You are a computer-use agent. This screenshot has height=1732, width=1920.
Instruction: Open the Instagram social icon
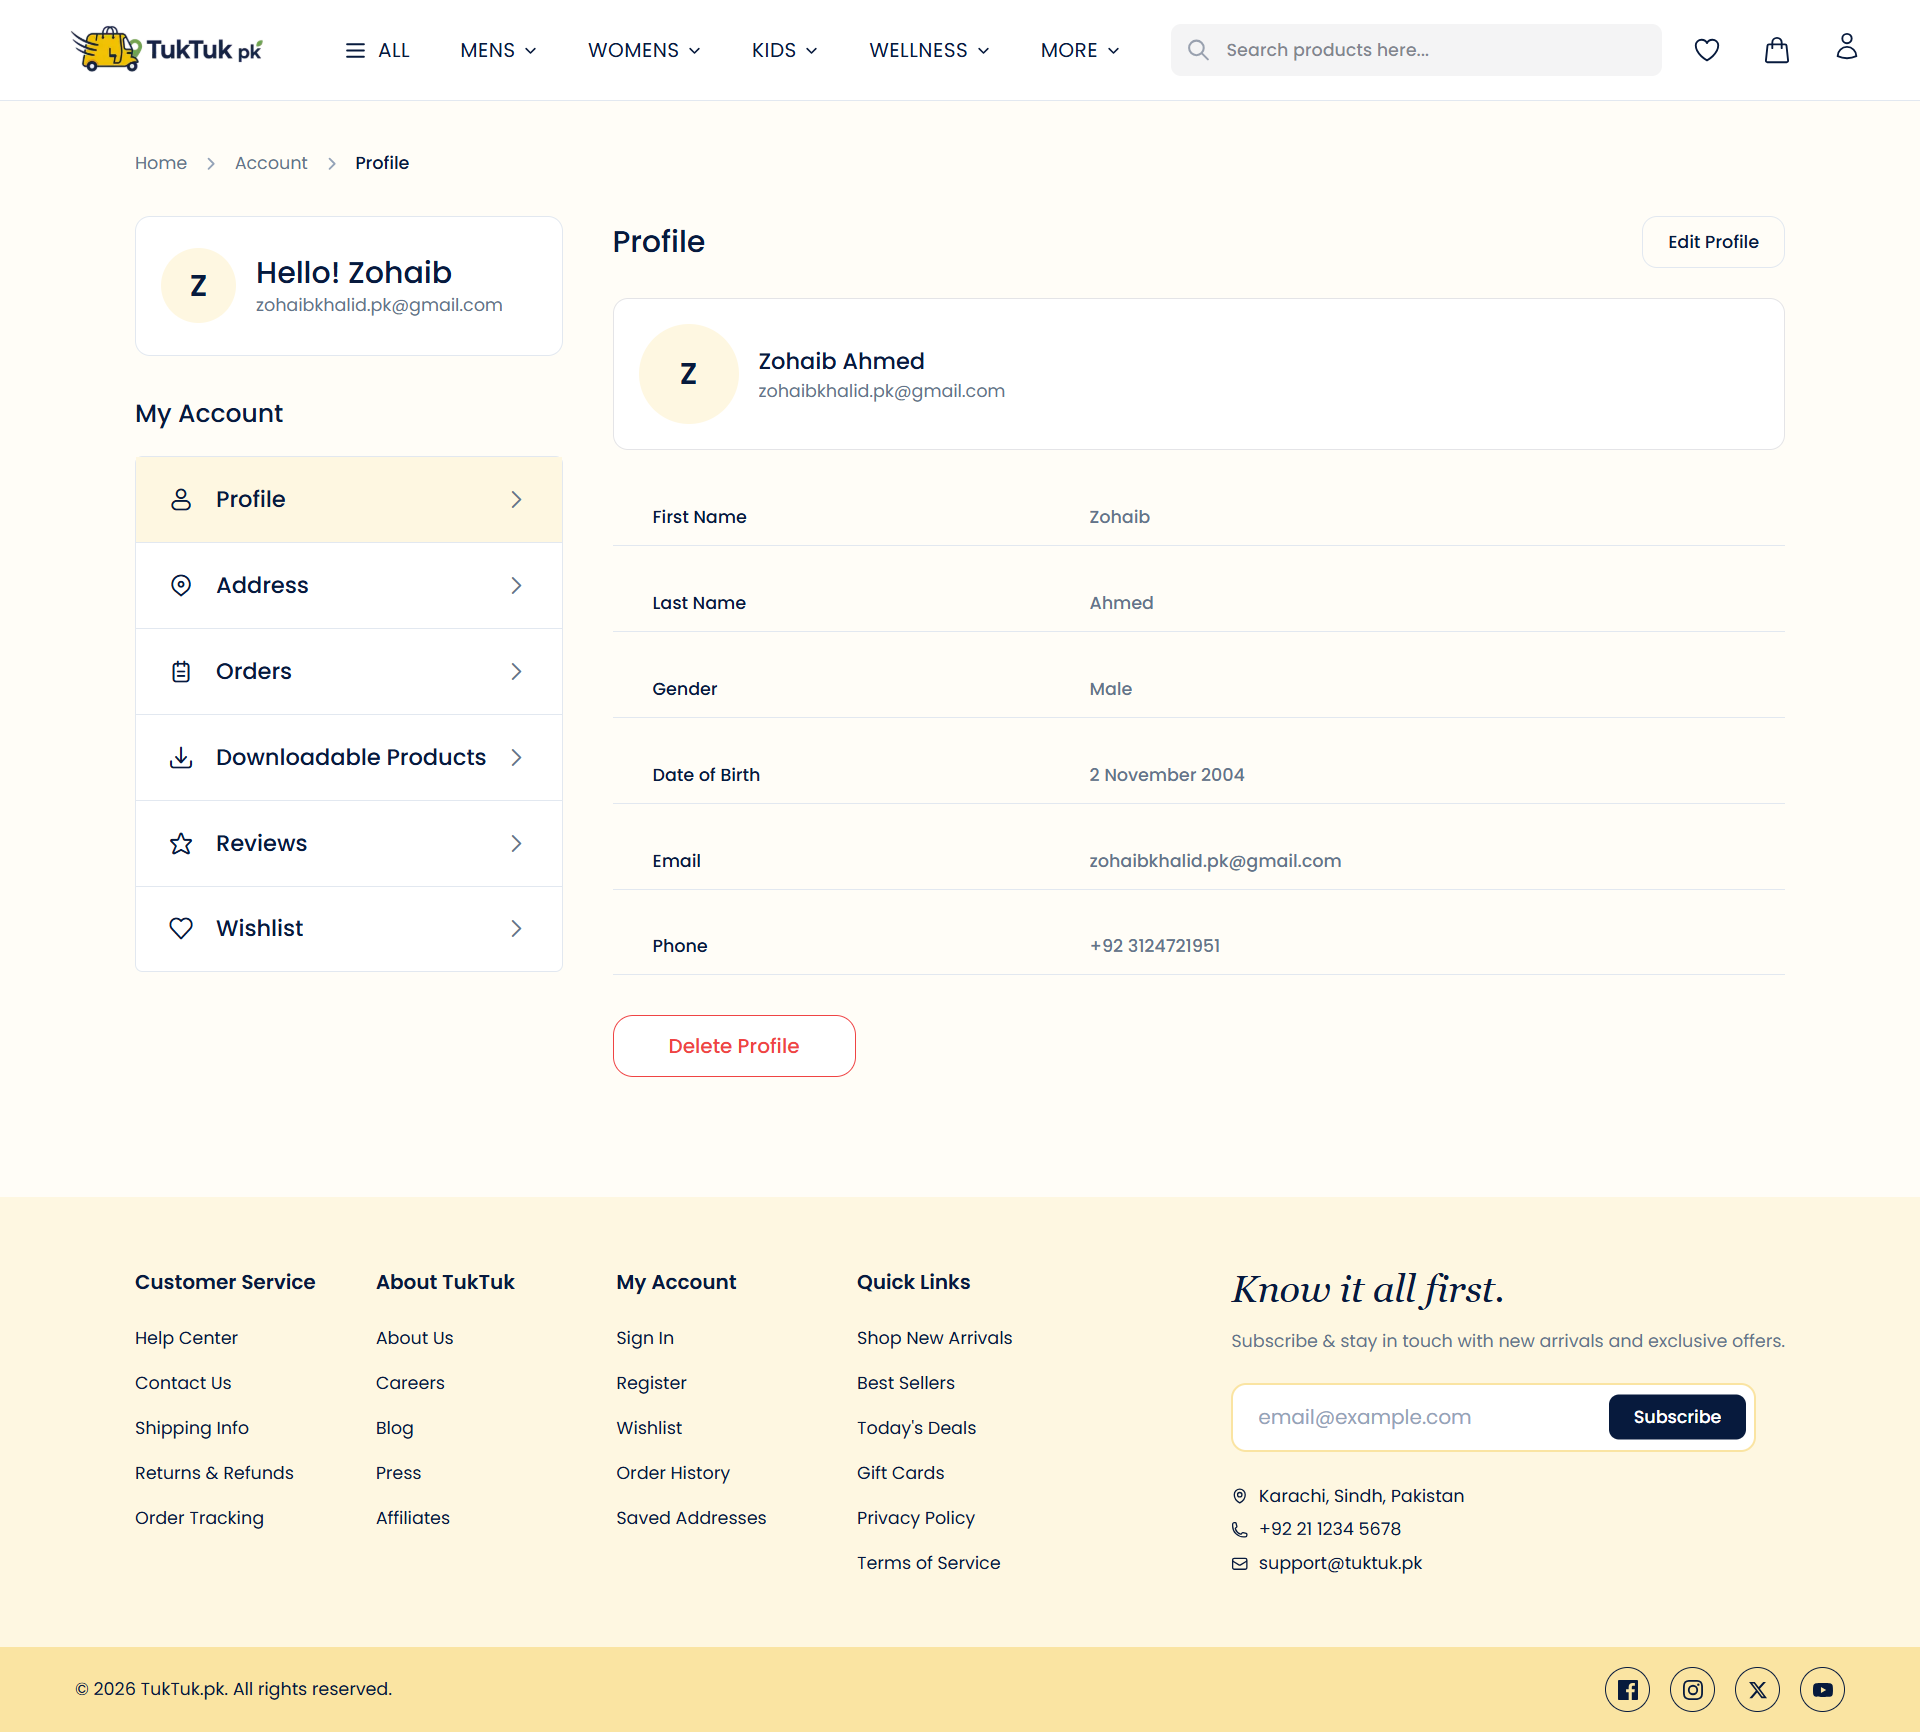point(1693,1690)
